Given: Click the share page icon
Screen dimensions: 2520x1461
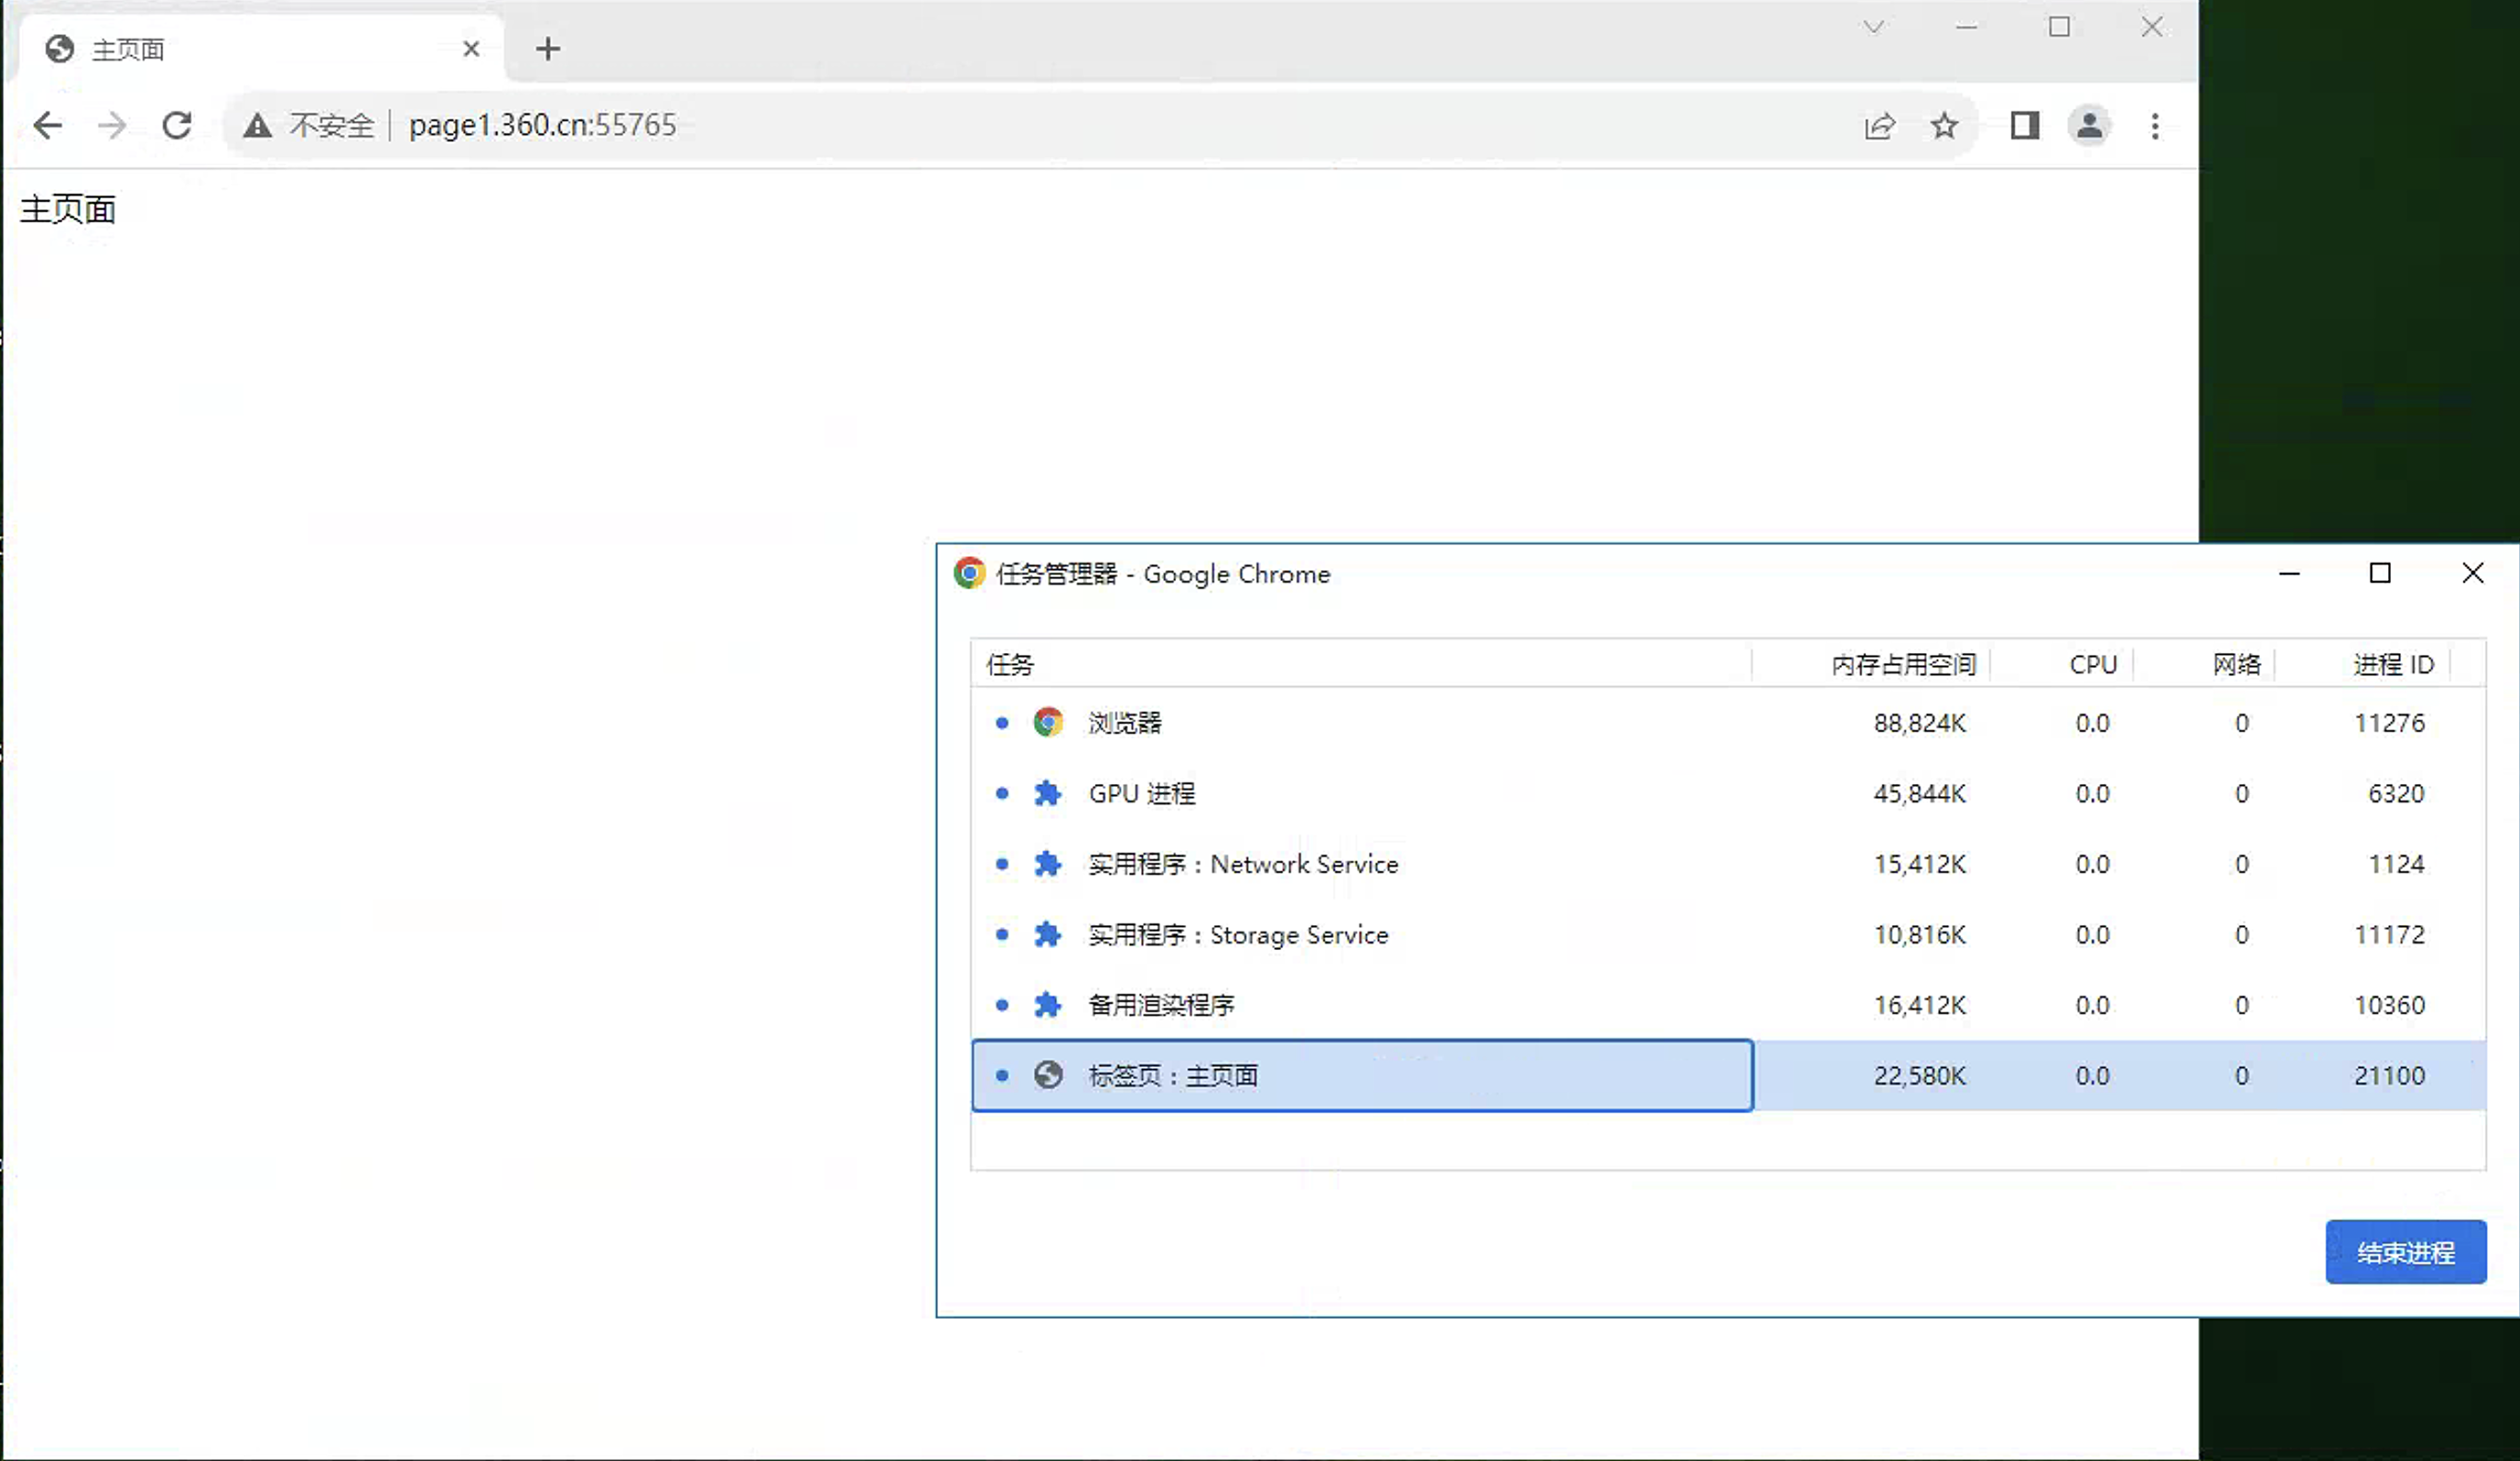Looking at the screenshot, I should [1879, 126].
